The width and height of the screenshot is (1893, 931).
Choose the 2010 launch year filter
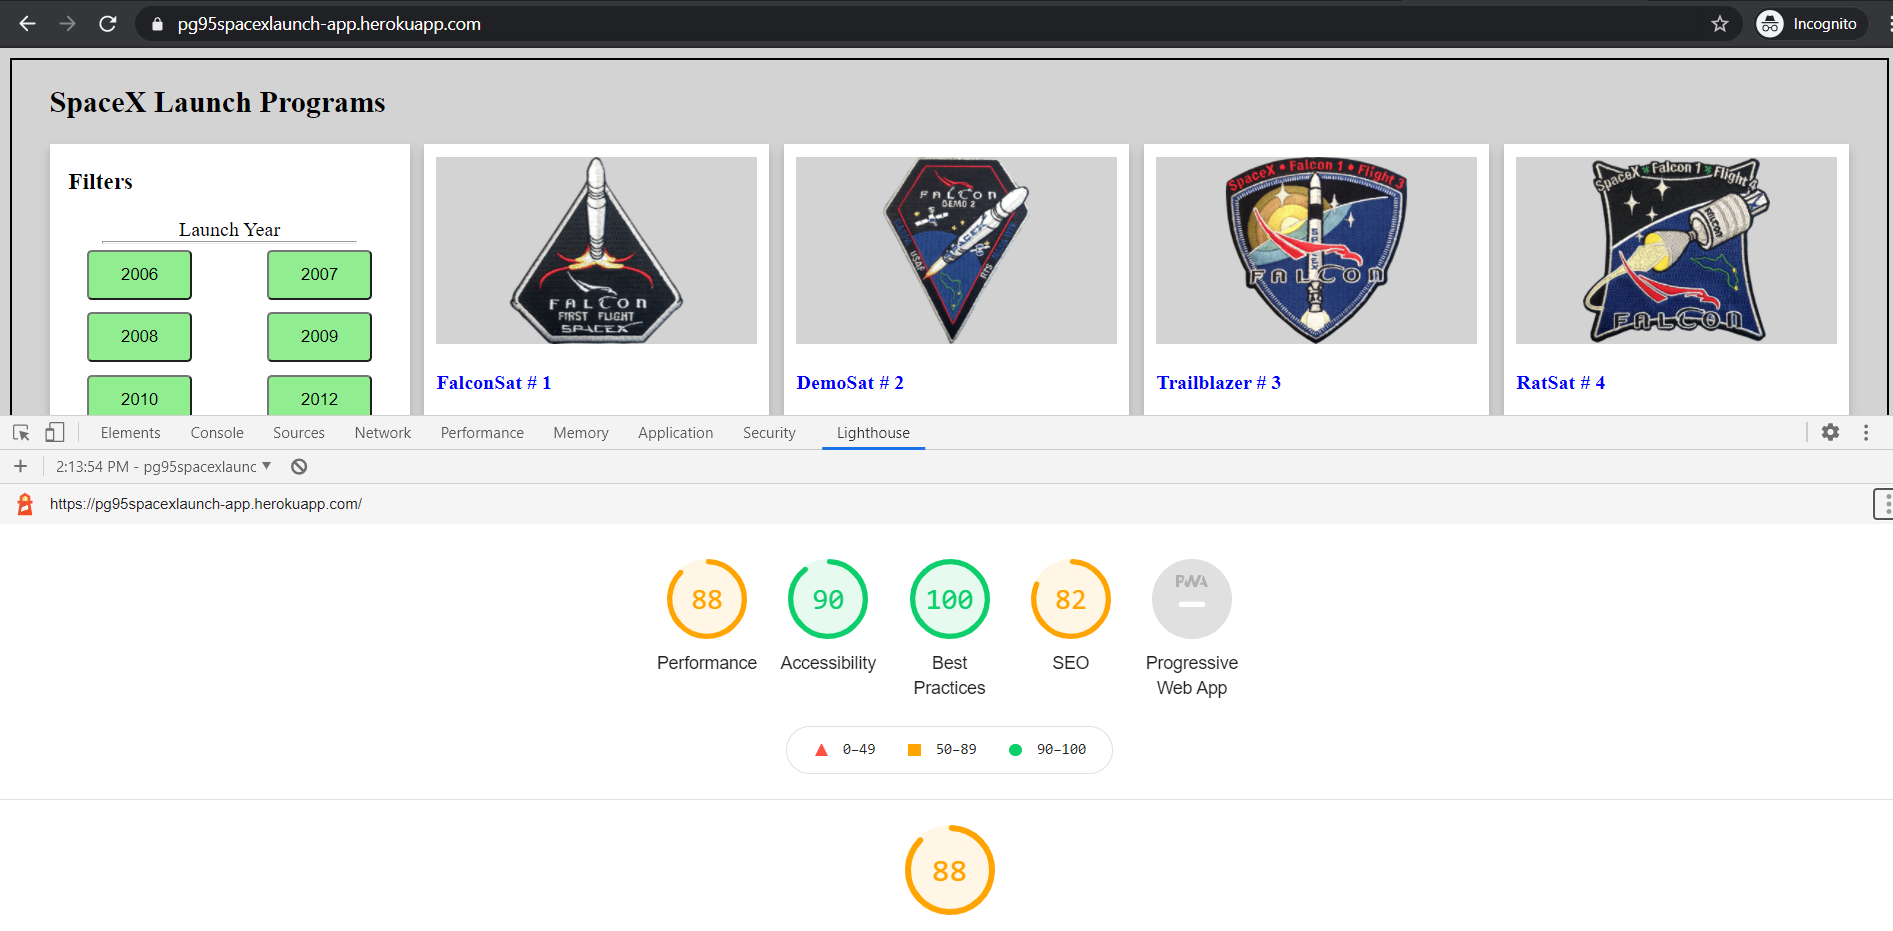pos(139,396)
